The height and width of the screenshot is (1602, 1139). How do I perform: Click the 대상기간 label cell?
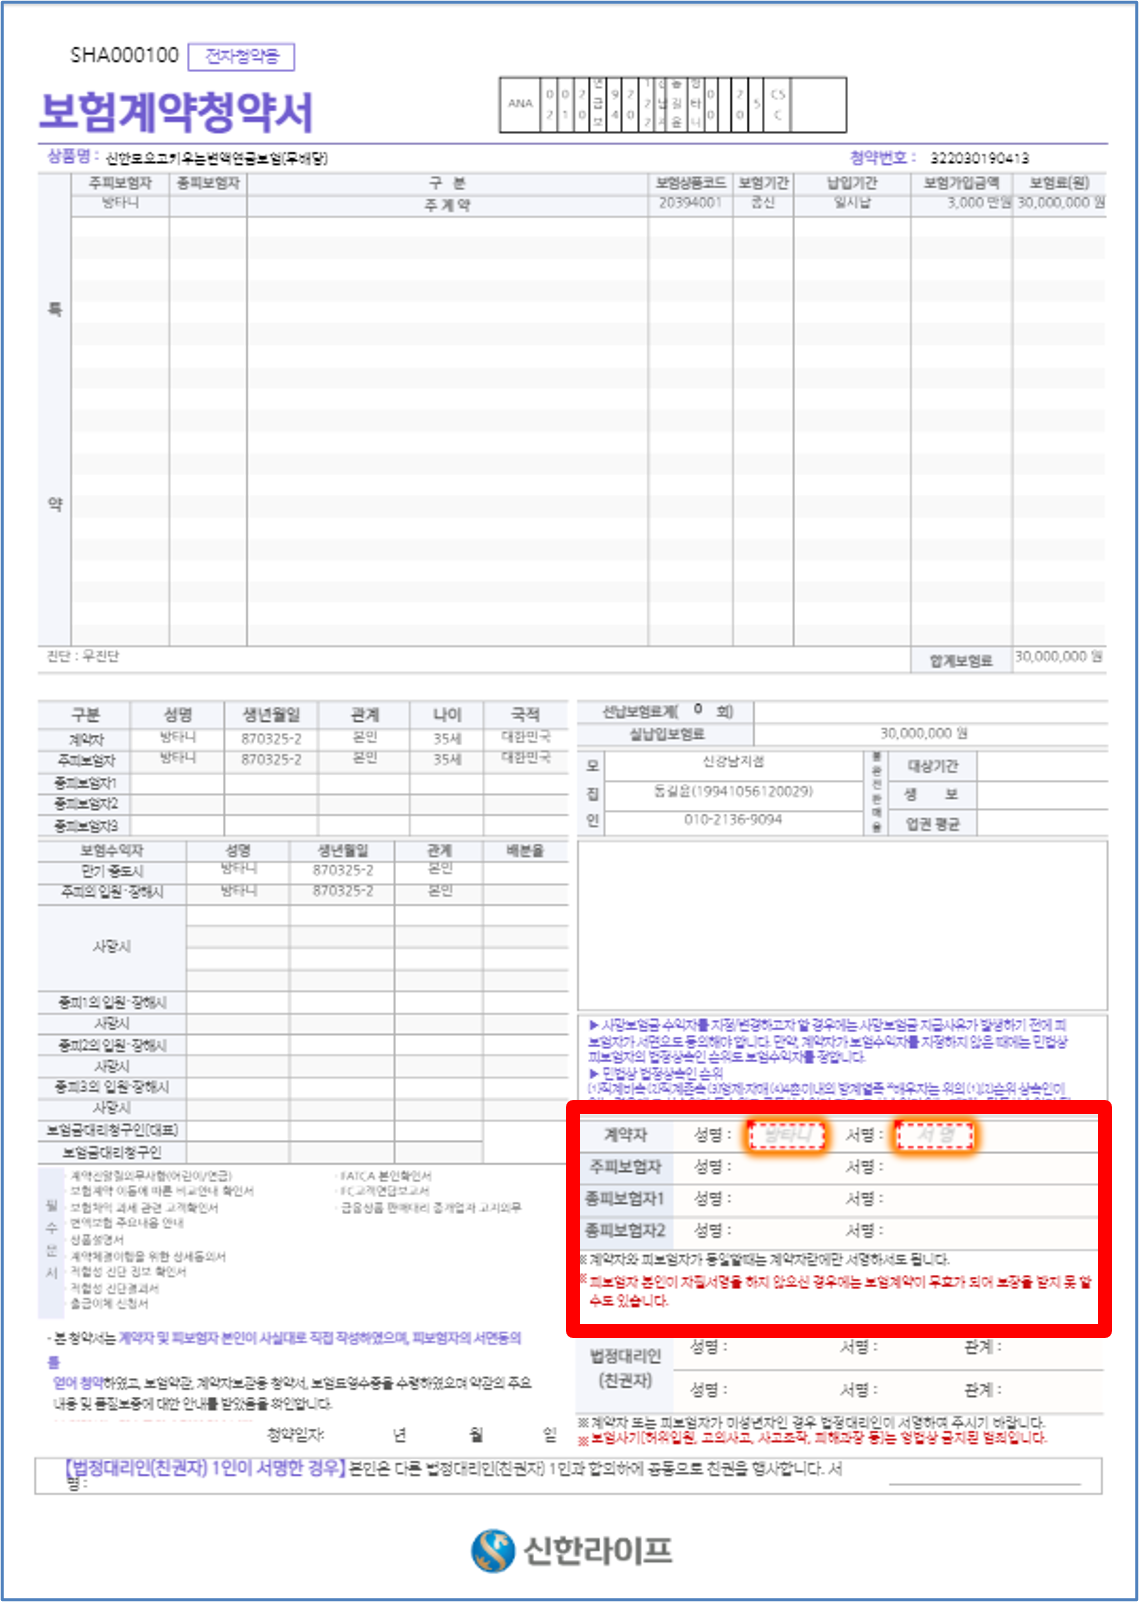932,766
